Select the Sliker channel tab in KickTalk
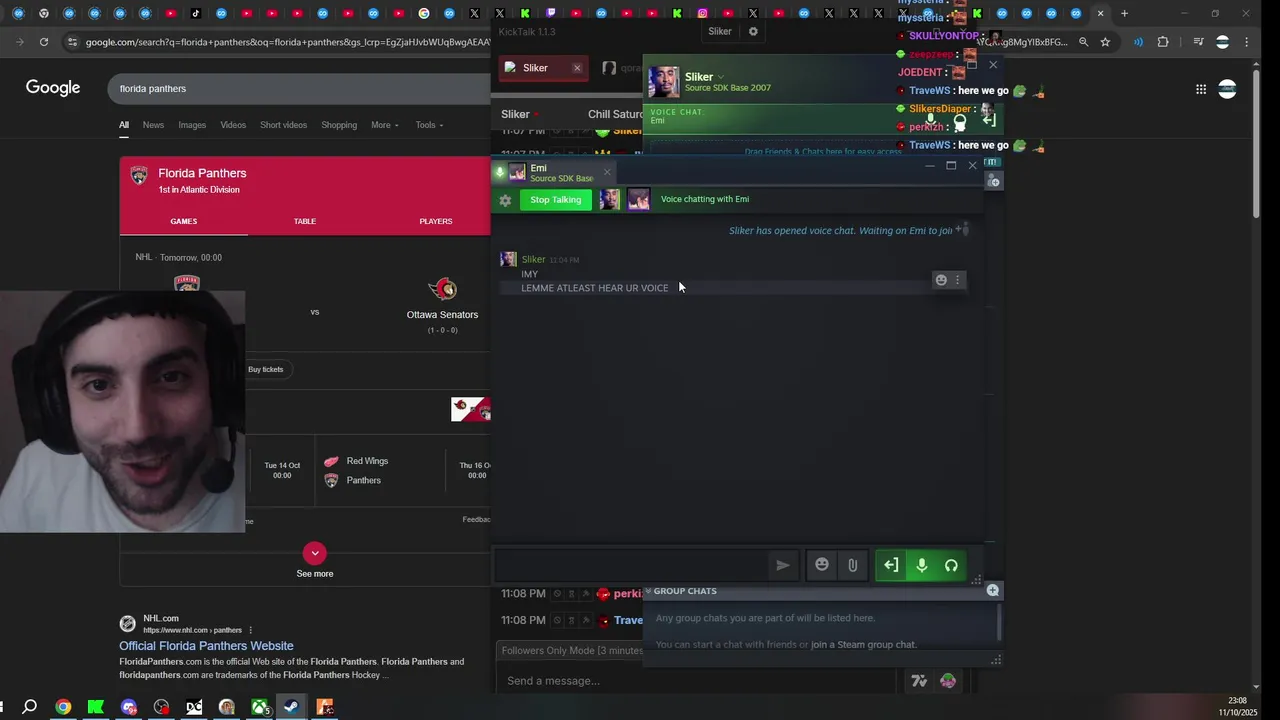Viewport: 1280px width, 720px height. tap(543, 68)
